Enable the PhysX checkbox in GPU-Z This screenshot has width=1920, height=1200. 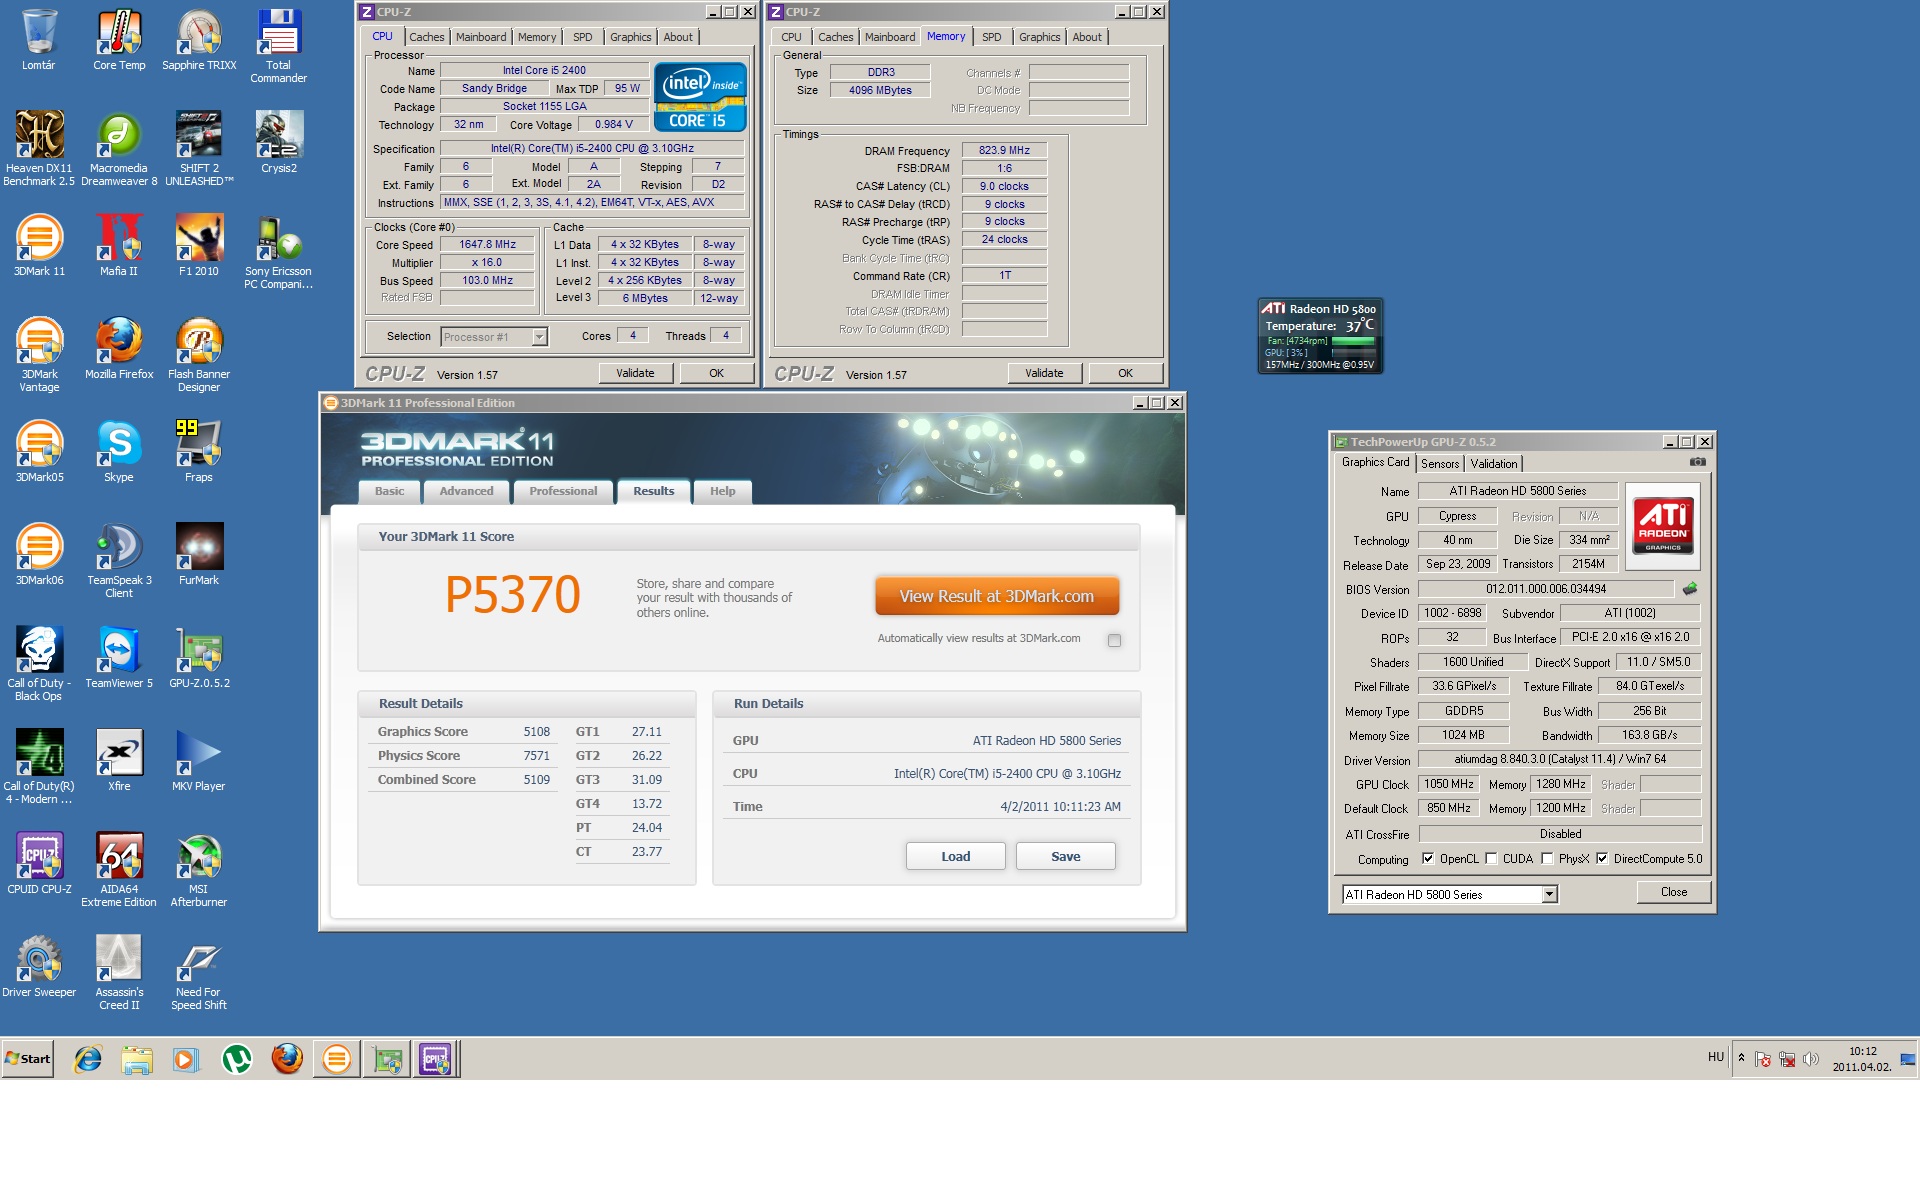click(x=1547, y=859)
